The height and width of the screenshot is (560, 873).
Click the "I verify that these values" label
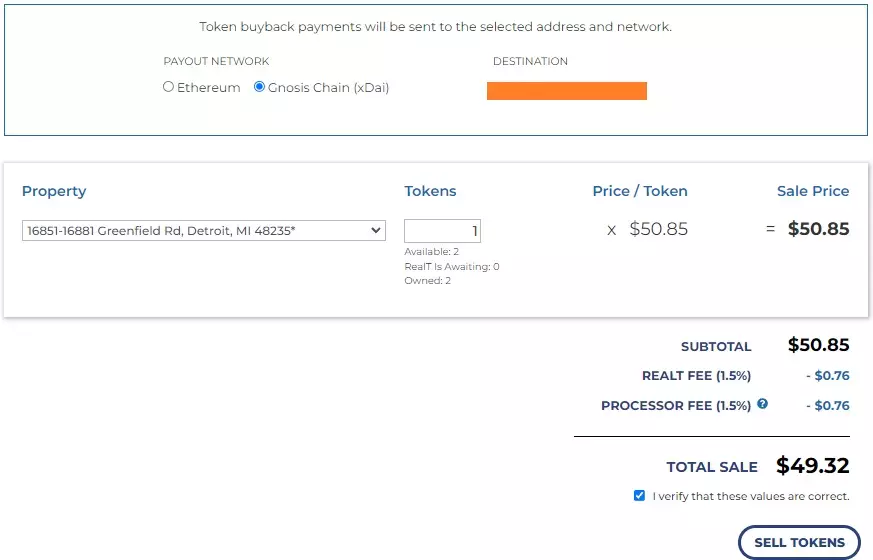pos(751,496)
